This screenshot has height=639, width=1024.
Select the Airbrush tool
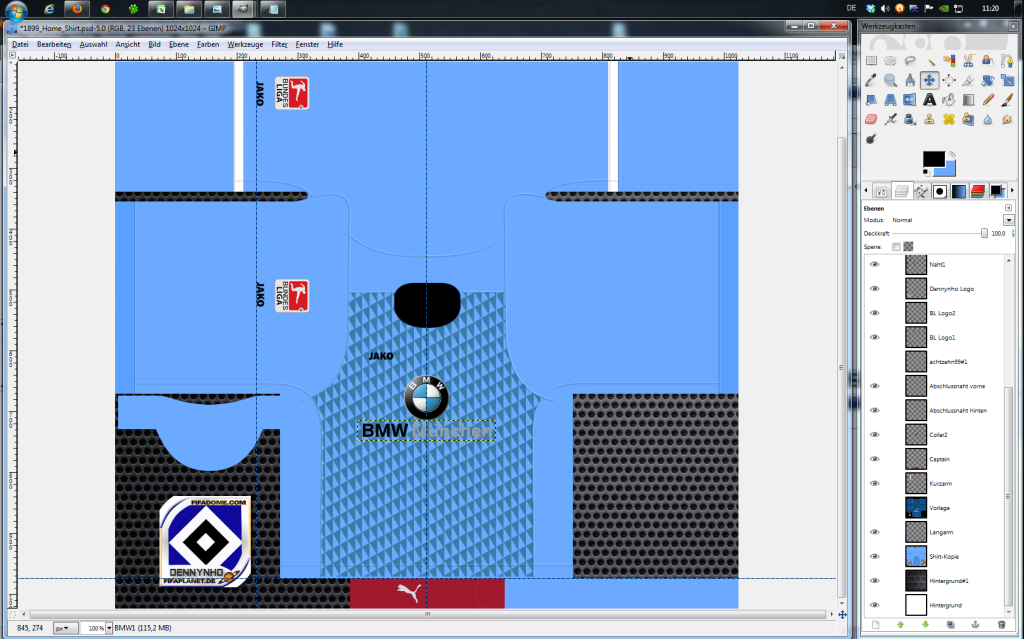(890, 120)
